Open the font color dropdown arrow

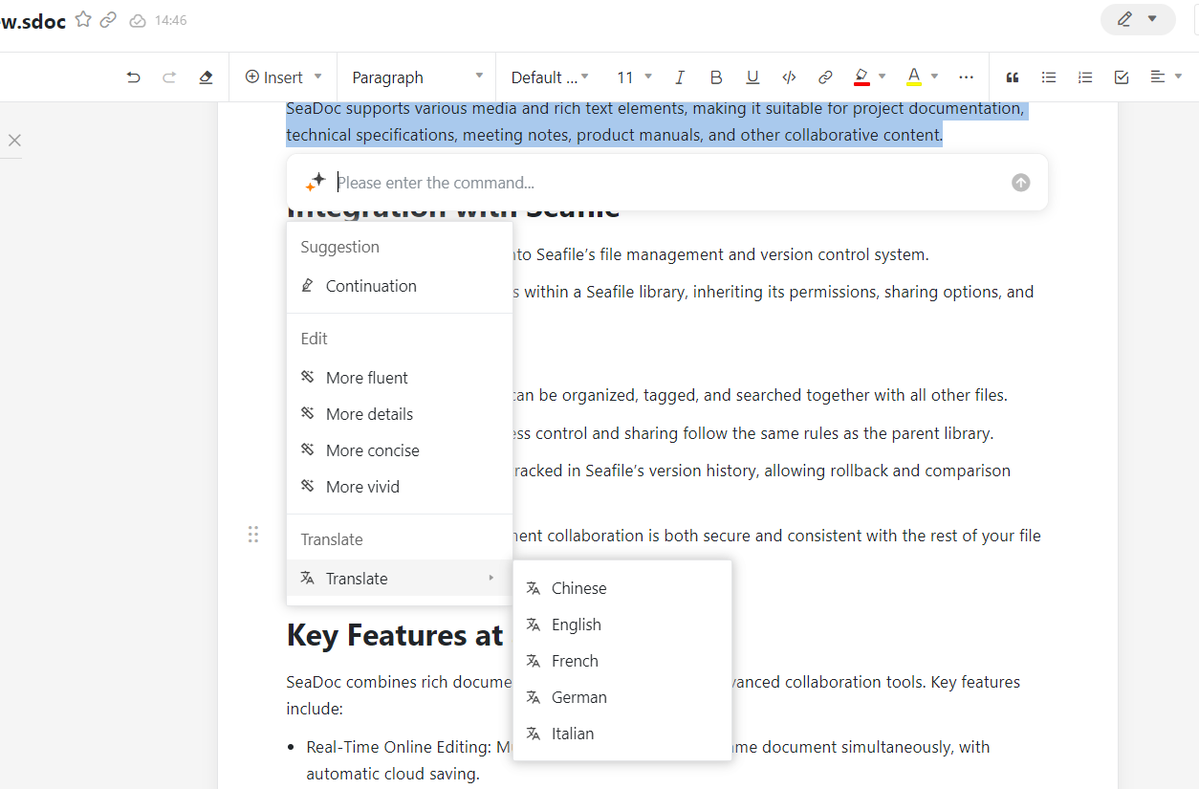tap(934, 76)
